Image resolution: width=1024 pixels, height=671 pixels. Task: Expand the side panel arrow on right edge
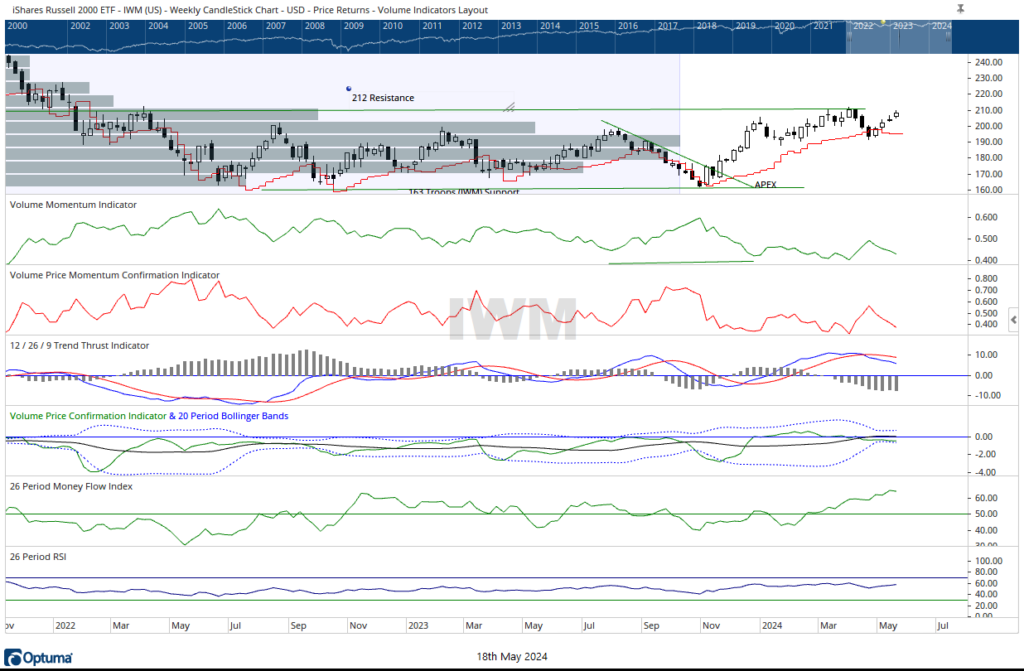1014,320
